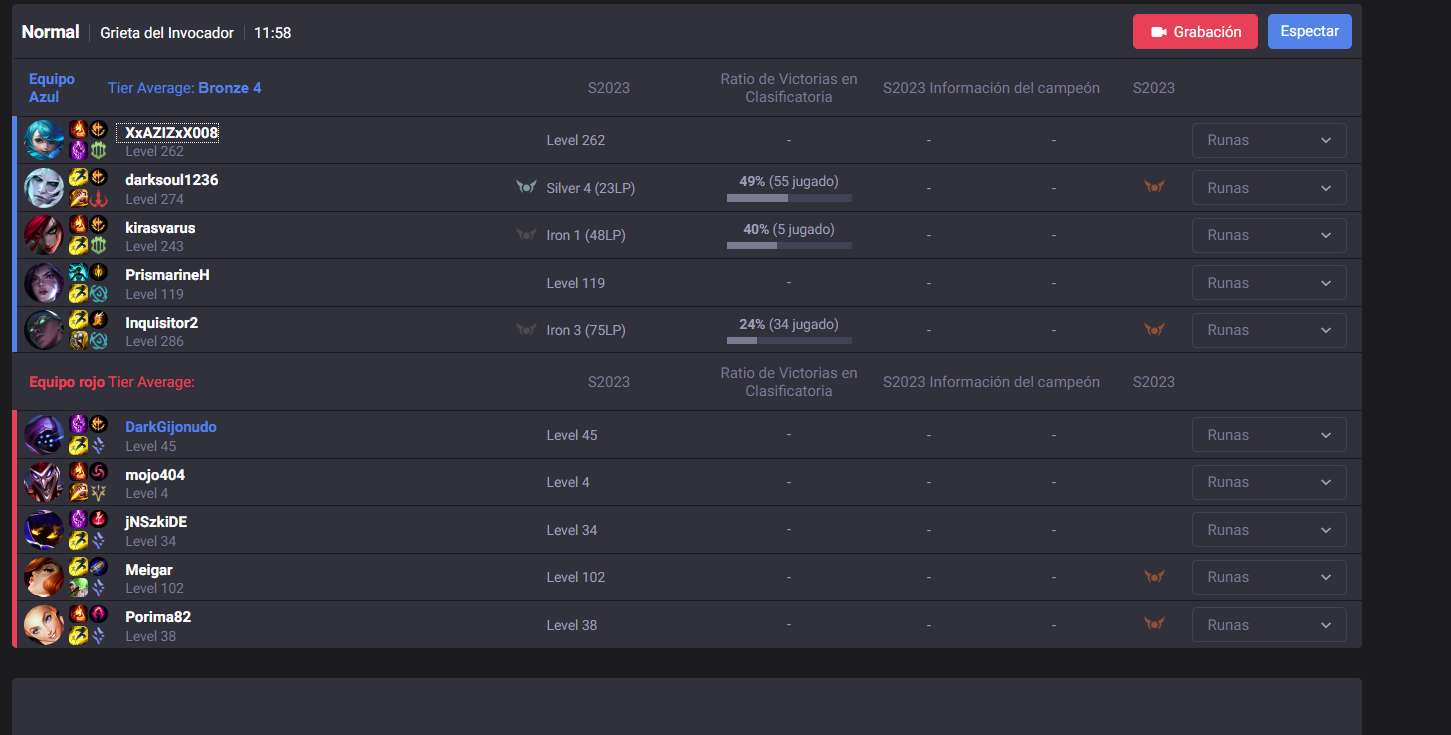1451x735 pixels.
Task: Click the S2023 badge icon in Inquisitor2's row
Action: click(x=1154, y=330)
